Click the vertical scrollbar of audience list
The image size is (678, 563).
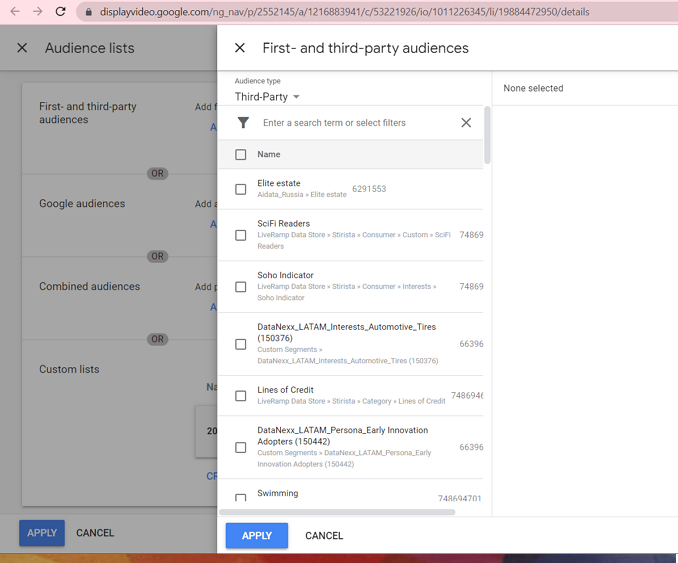(x=487, y=135)
